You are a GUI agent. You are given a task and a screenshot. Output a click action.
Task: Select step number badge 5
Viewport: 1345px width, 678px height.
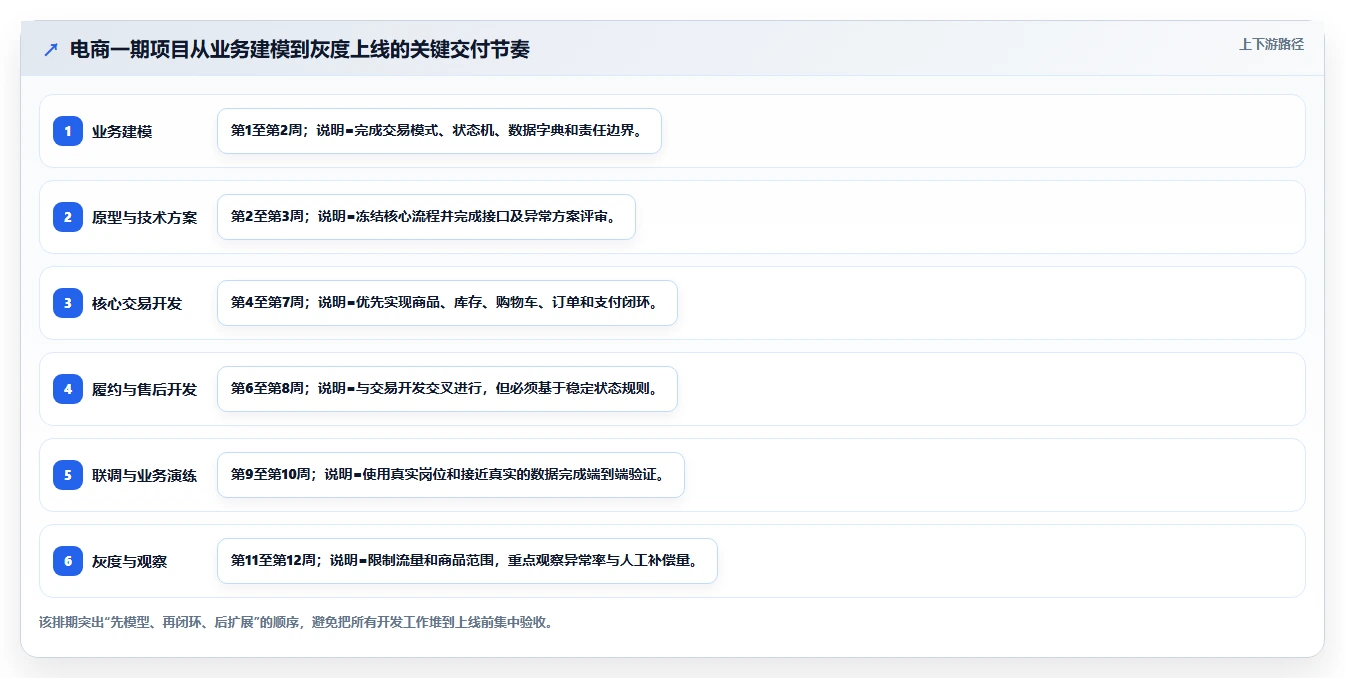coord(68,475)
